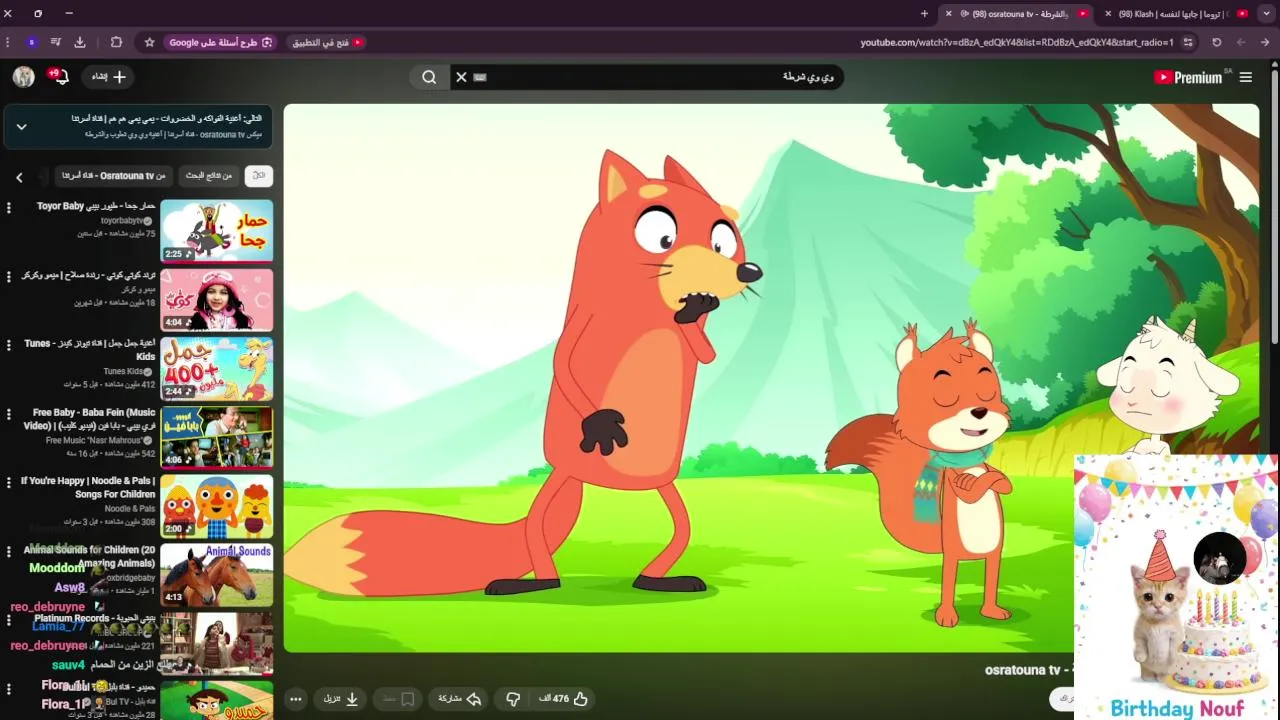Viewport: 1280px width, 720px height.
Task: Show more filter chips with arrow
Action: tap(19, 177)
